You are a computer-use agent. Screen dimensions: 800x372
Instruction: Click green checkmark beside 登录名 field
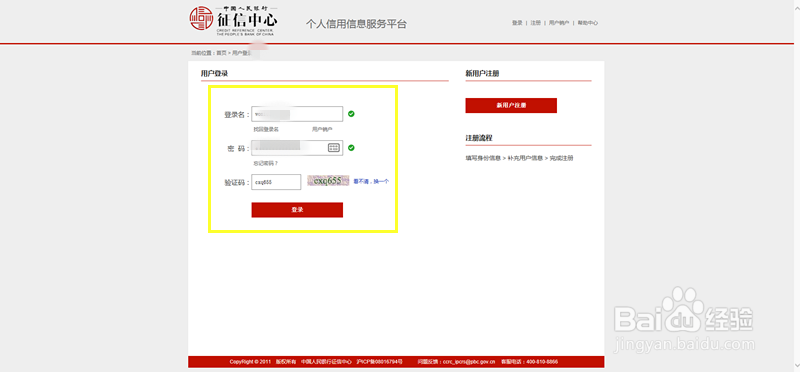pos(351,114)
